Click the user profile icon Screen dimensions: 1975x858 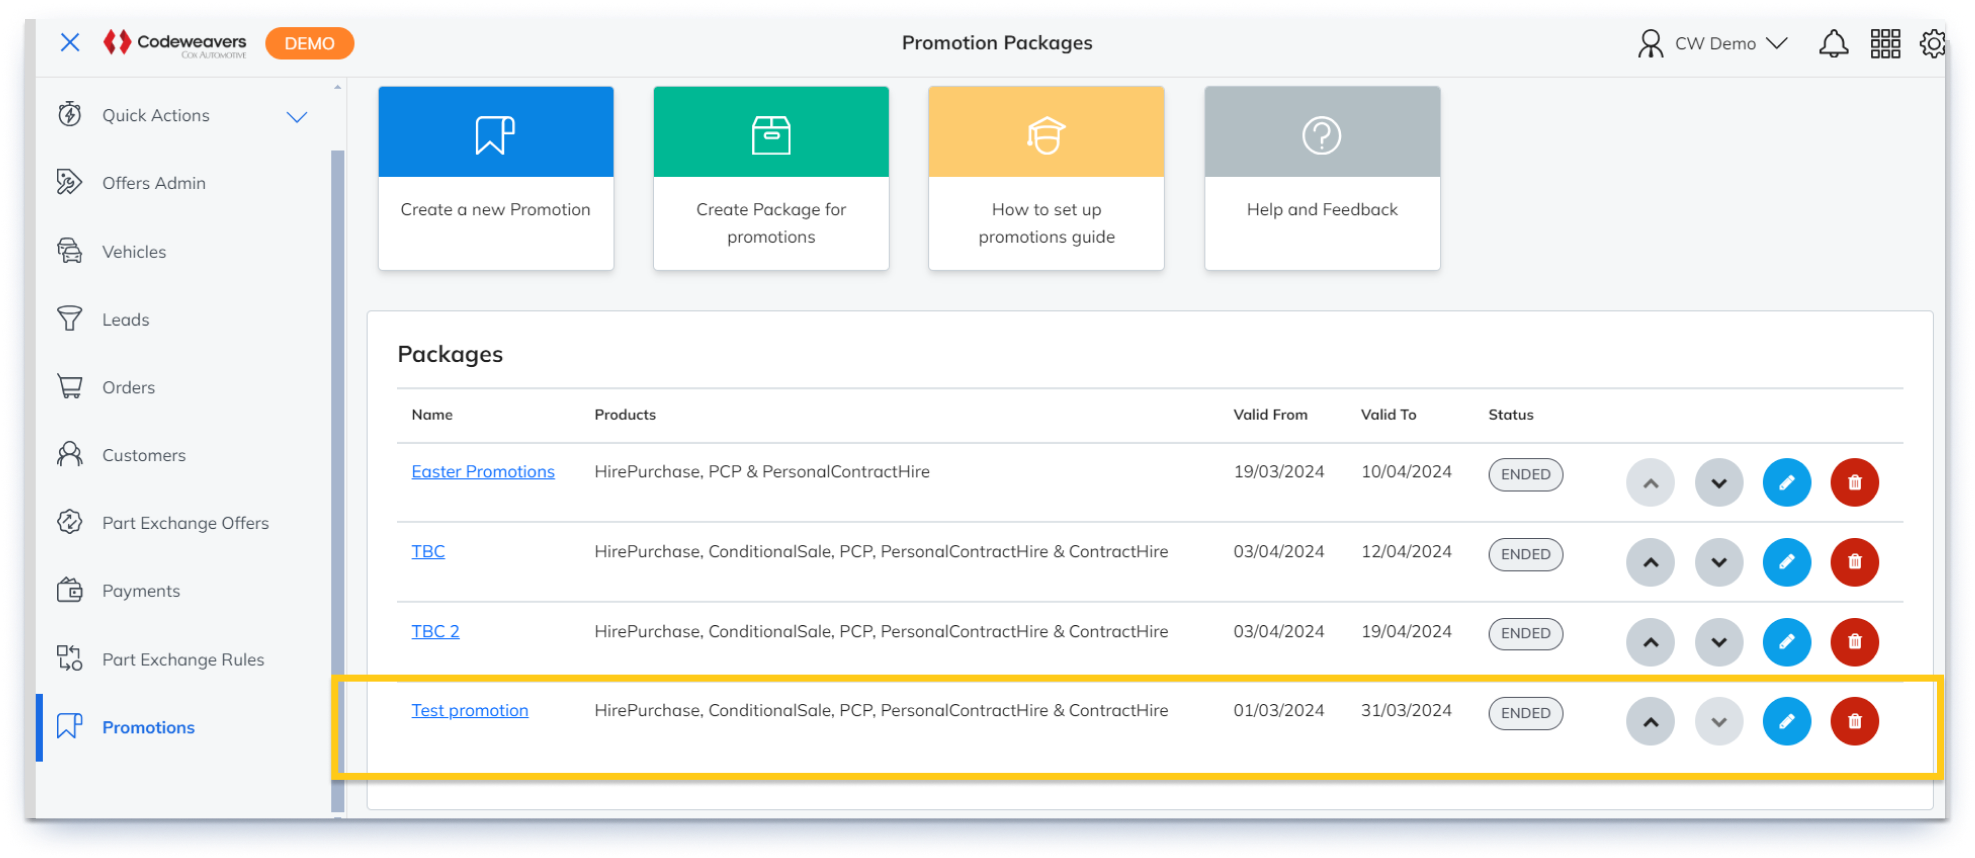(1650, 43)
